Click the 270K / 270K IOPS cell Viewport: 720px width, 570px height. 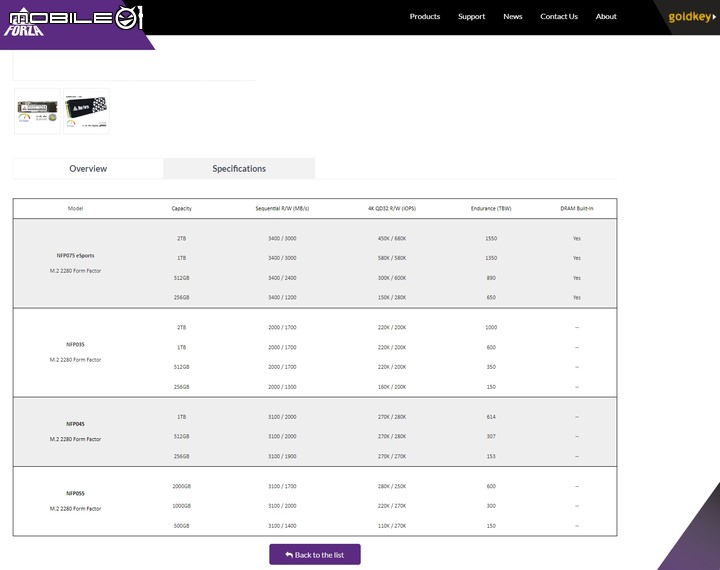pos(392,457)
